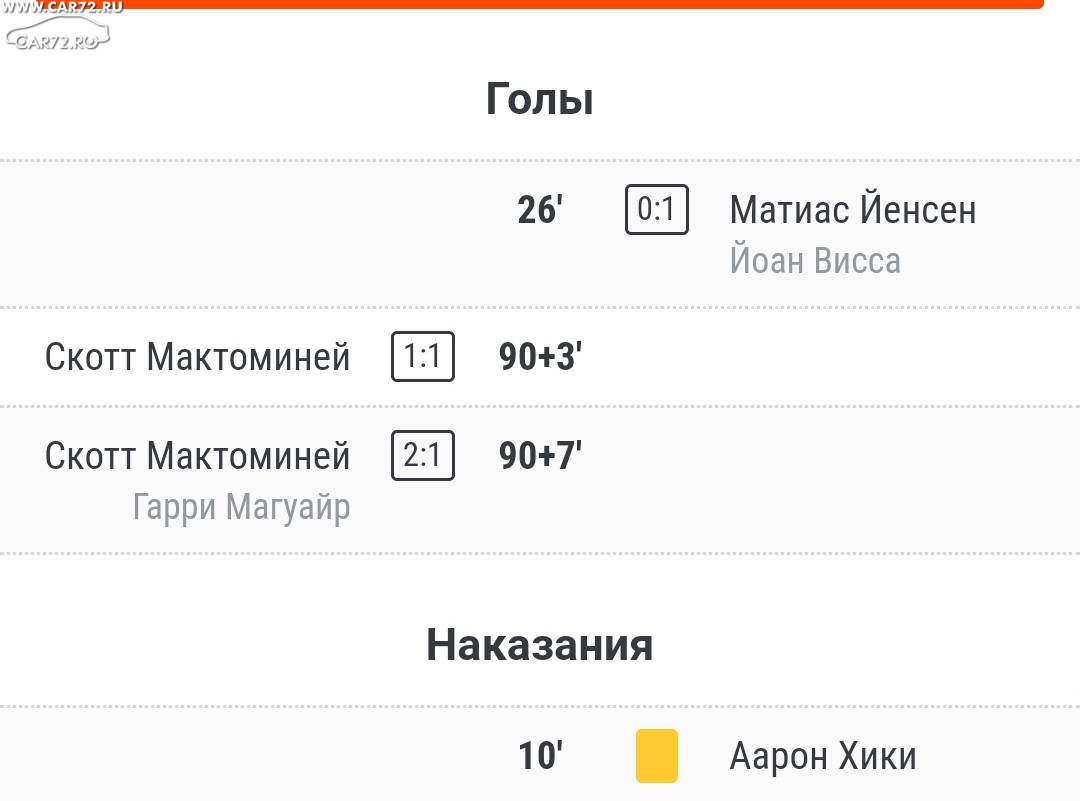Click the 0:1 score badge
This screenshot has height=801, width=1080.
[x=656, y=209]
